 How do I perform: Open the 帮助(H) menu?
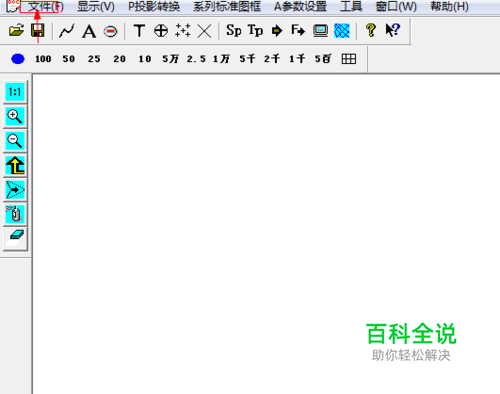(x=449, y=6)
